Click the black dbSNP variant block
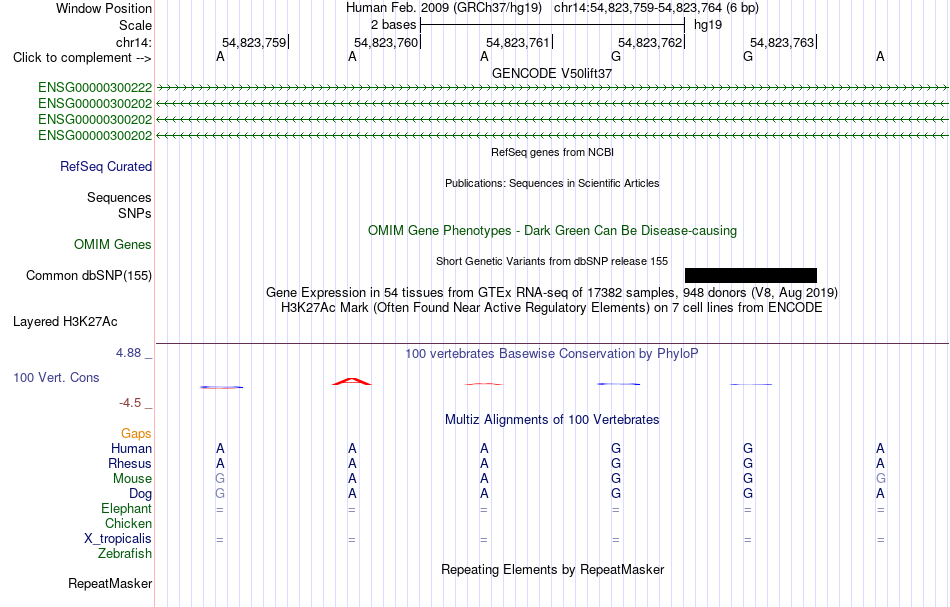Screen dimensions: 950x607 tap(751, 276)
